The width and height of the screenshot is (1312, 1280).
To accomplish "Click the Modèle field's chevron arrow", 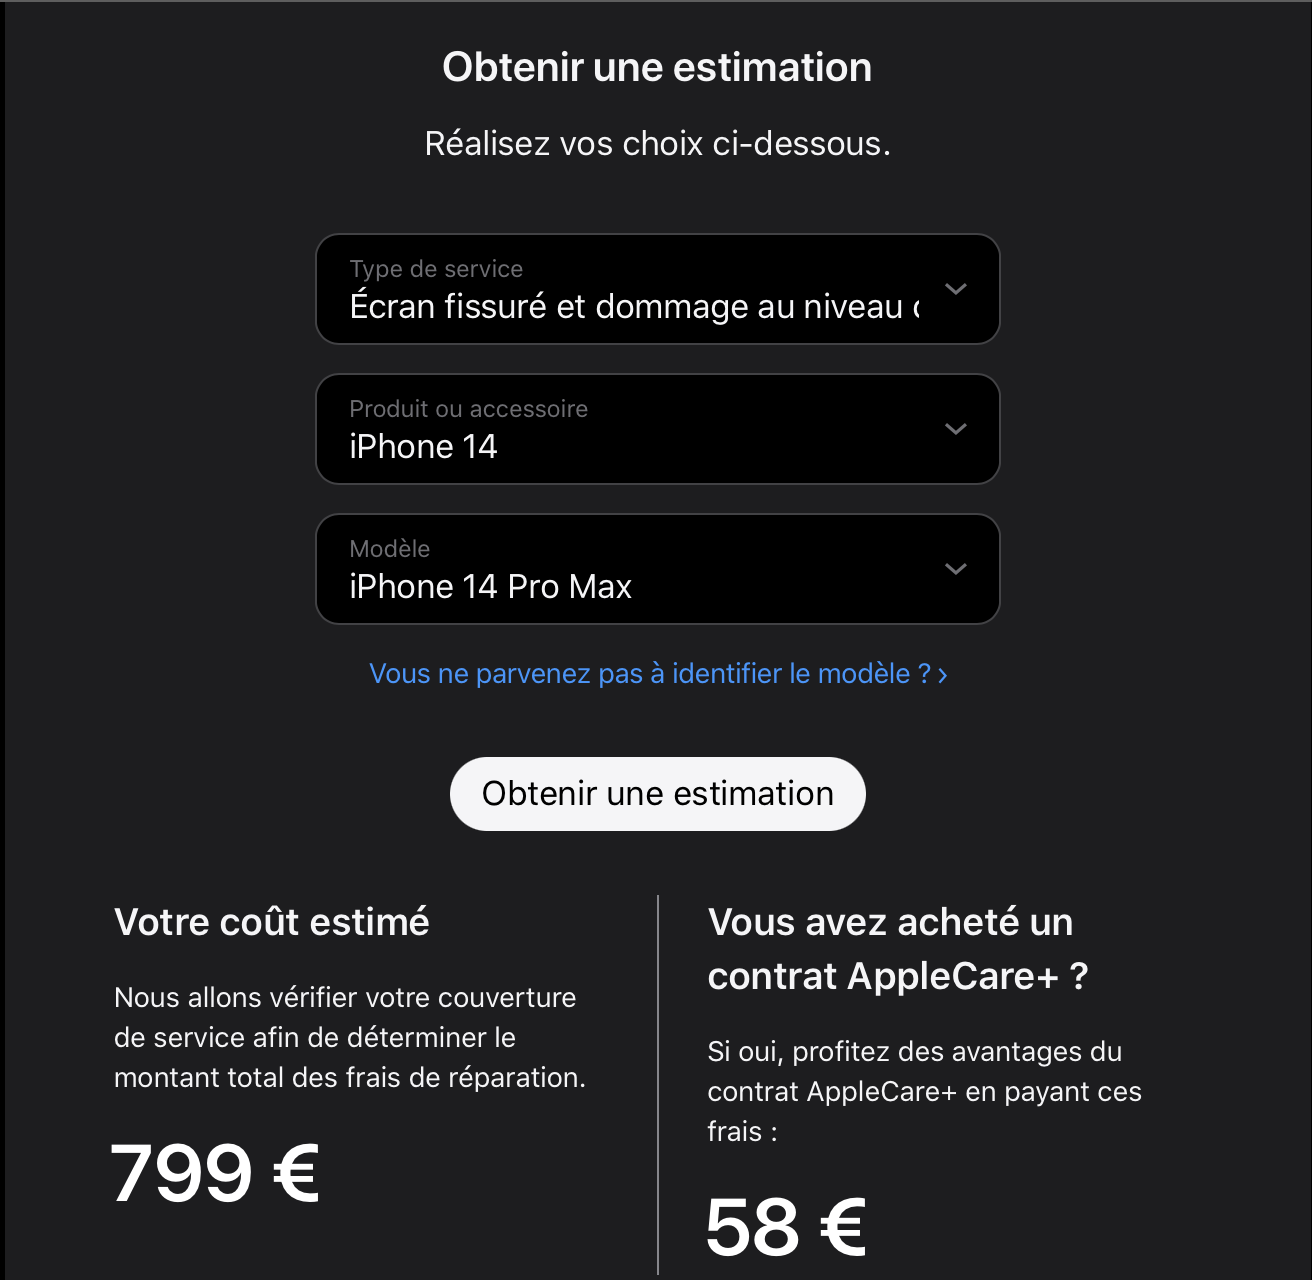I will coord(955,569).
